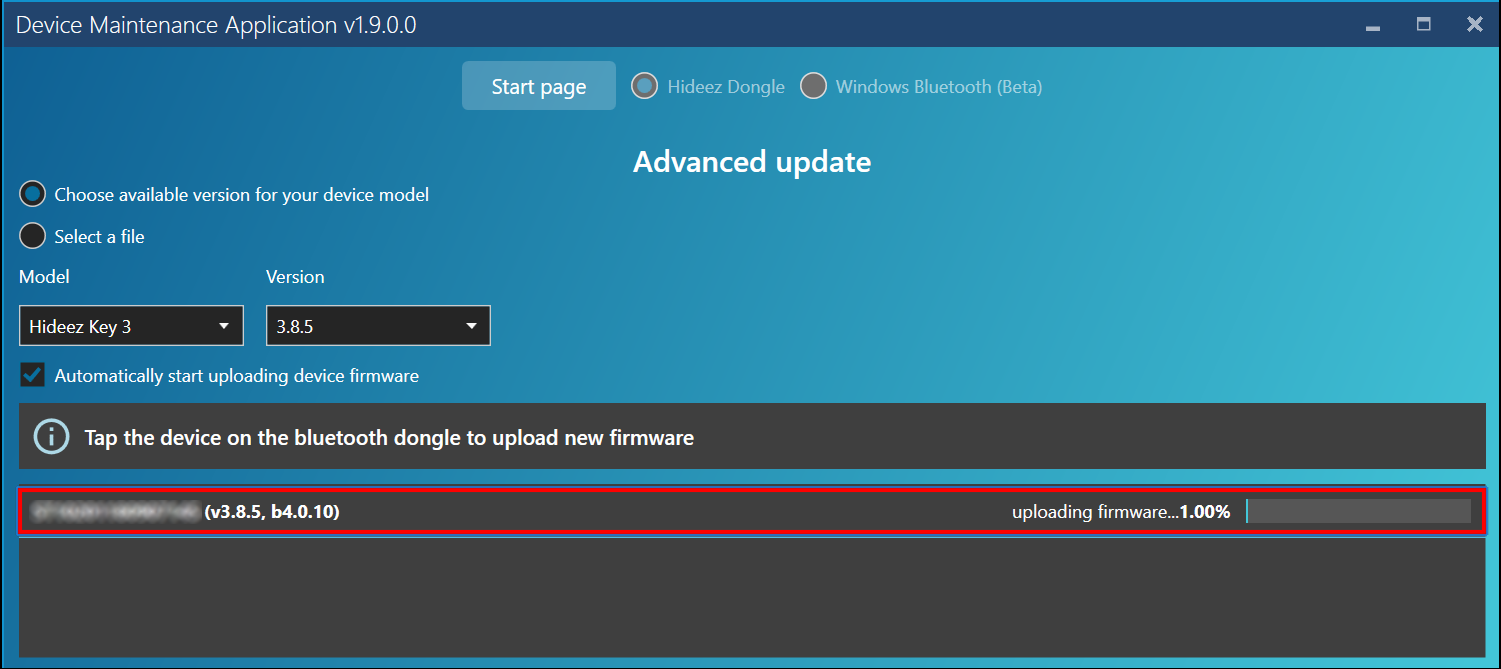
Task: Close the Device Maintenance Application window
Action: point(1474,25)
